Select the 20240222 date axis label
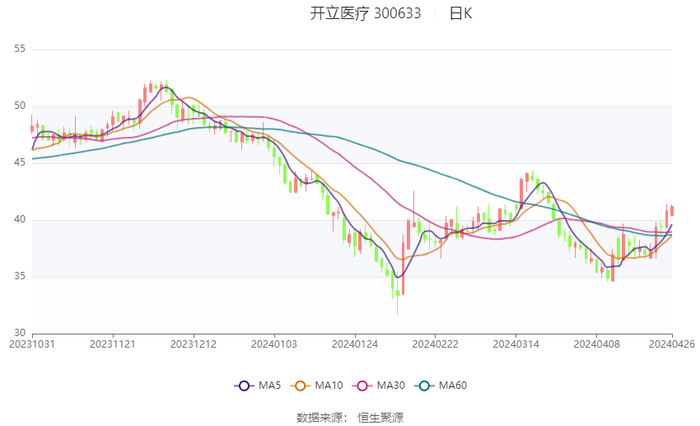The image size is (700, 426). coord(434,345)
